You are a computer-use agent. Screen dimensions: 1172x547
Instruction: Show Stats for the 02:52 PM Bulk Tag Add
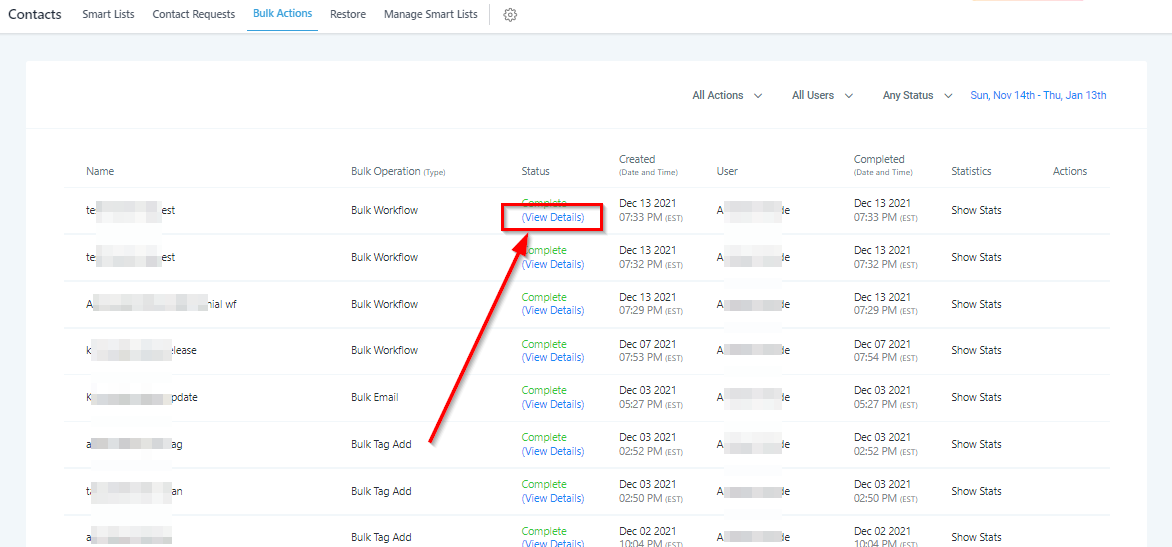[x=976, y=444]
